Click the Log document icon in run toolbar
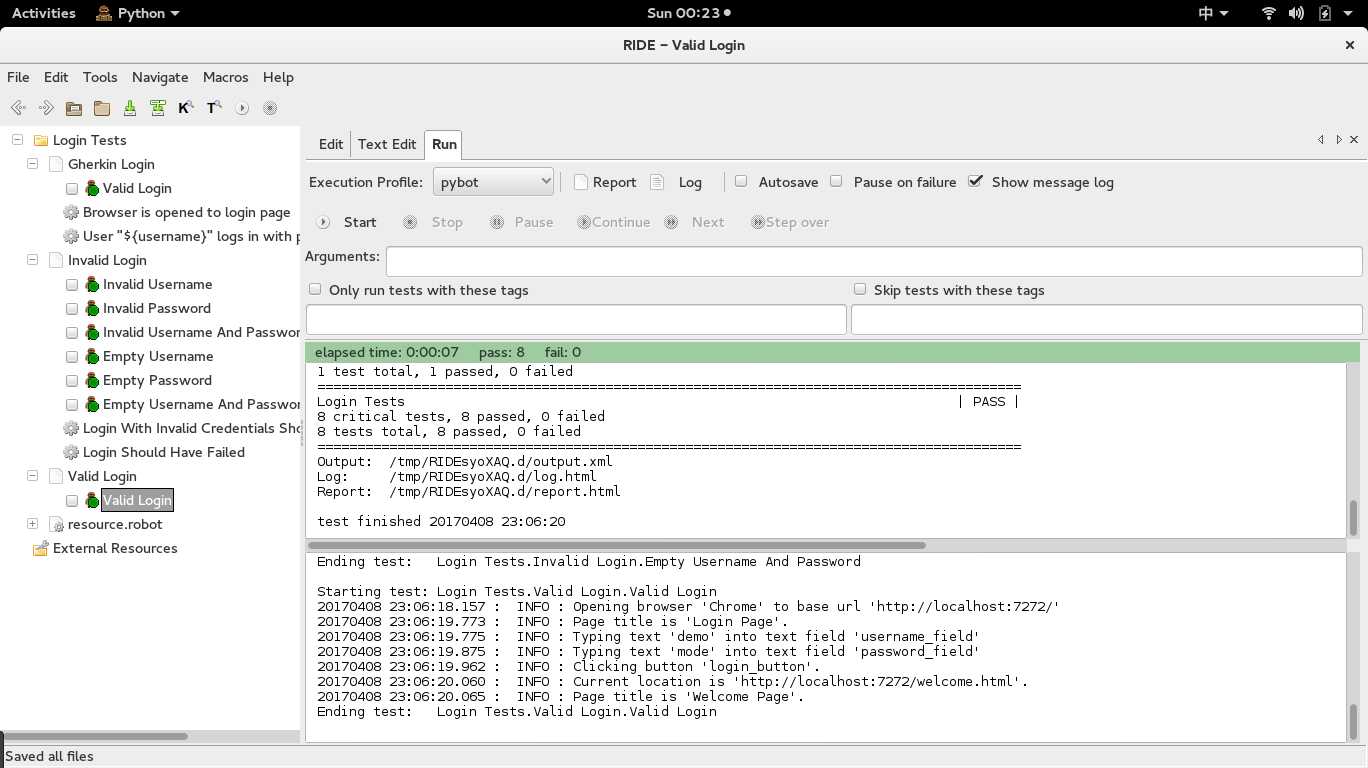1368x768 pixels. 657,182
